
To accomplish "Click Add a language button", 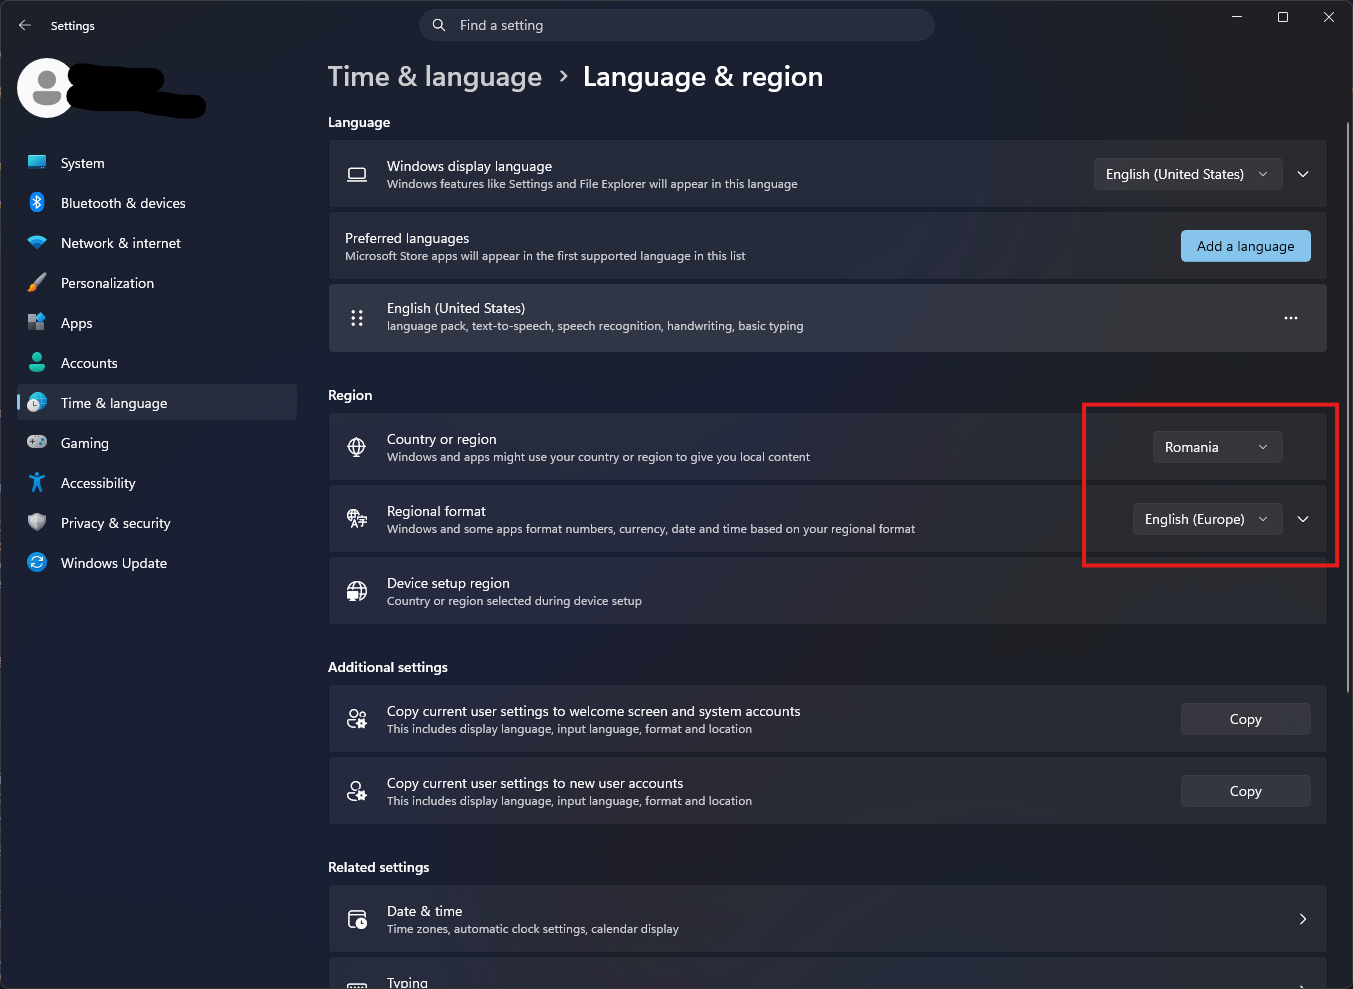I will tap(1245, 246).
